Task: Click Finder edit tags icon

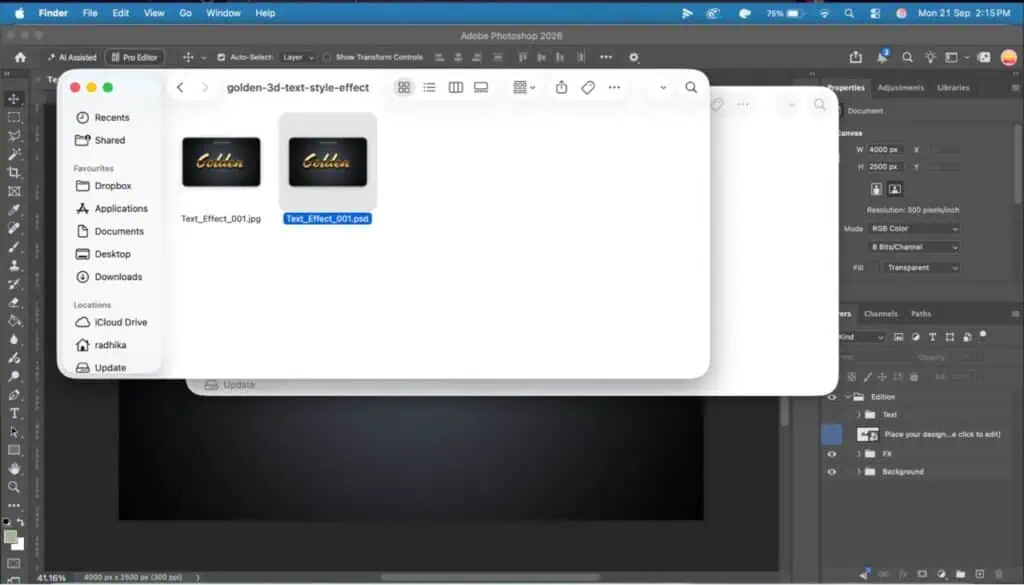Action: point(588,87)
